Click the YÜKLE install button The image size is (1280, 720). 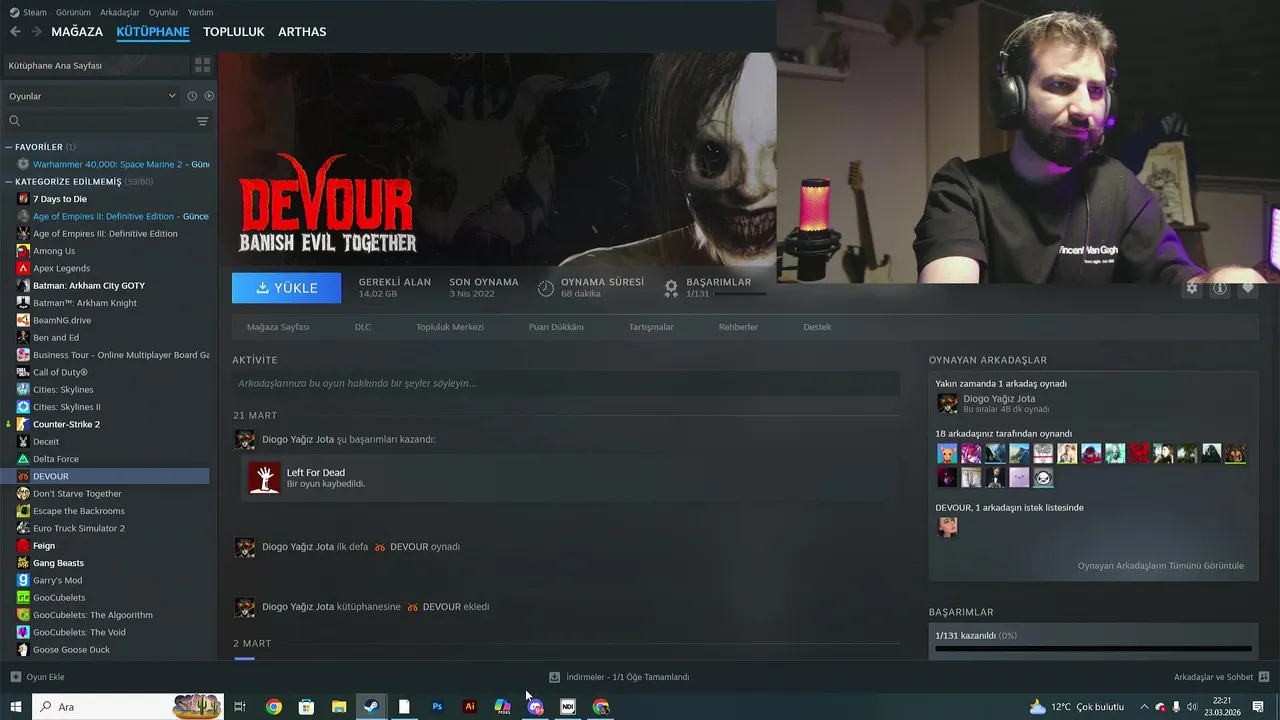click(x=286, y=288)
